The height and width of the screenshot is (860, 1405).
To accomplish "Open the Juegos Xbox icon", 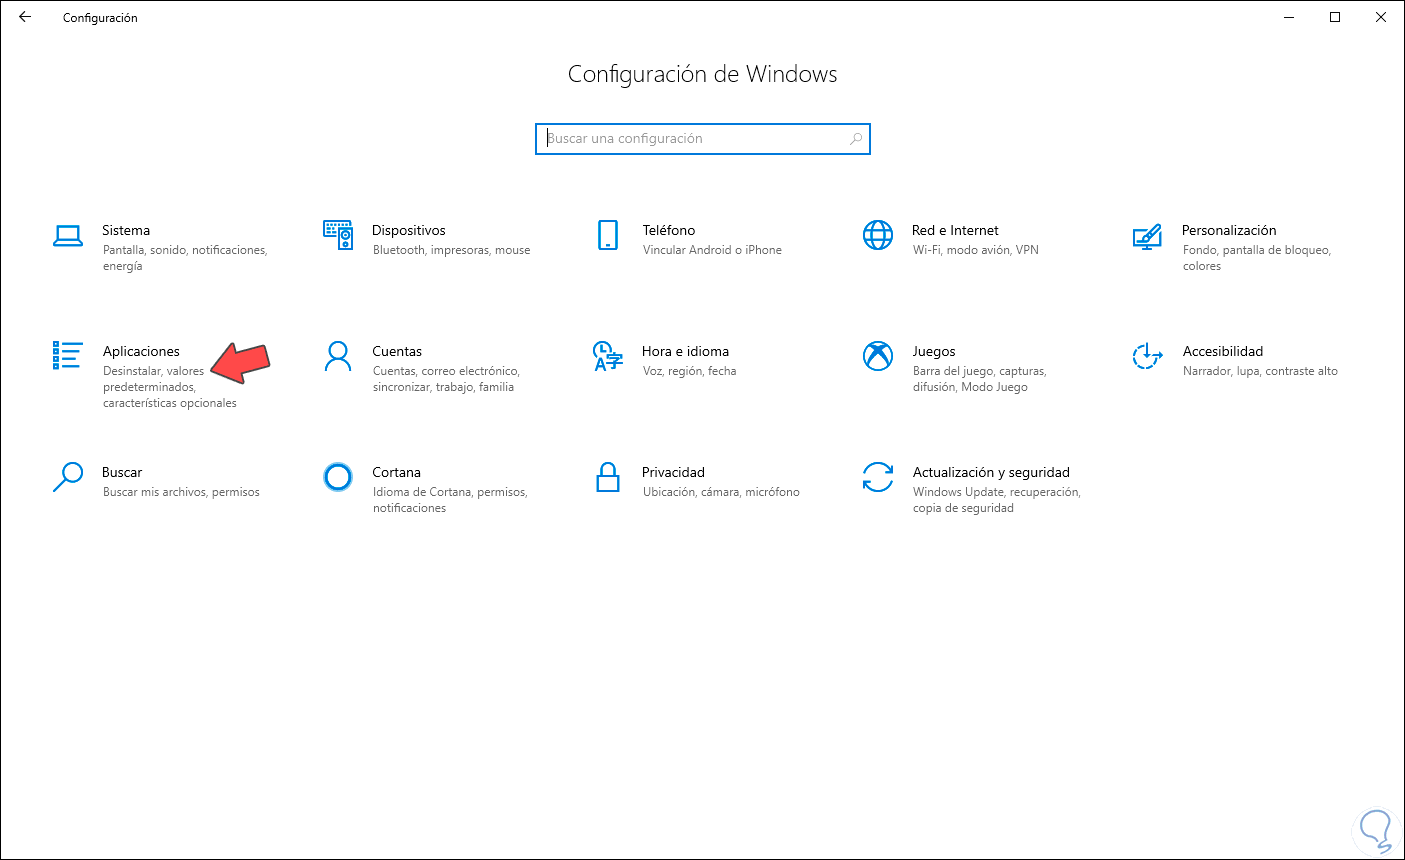I will [878, 356].
